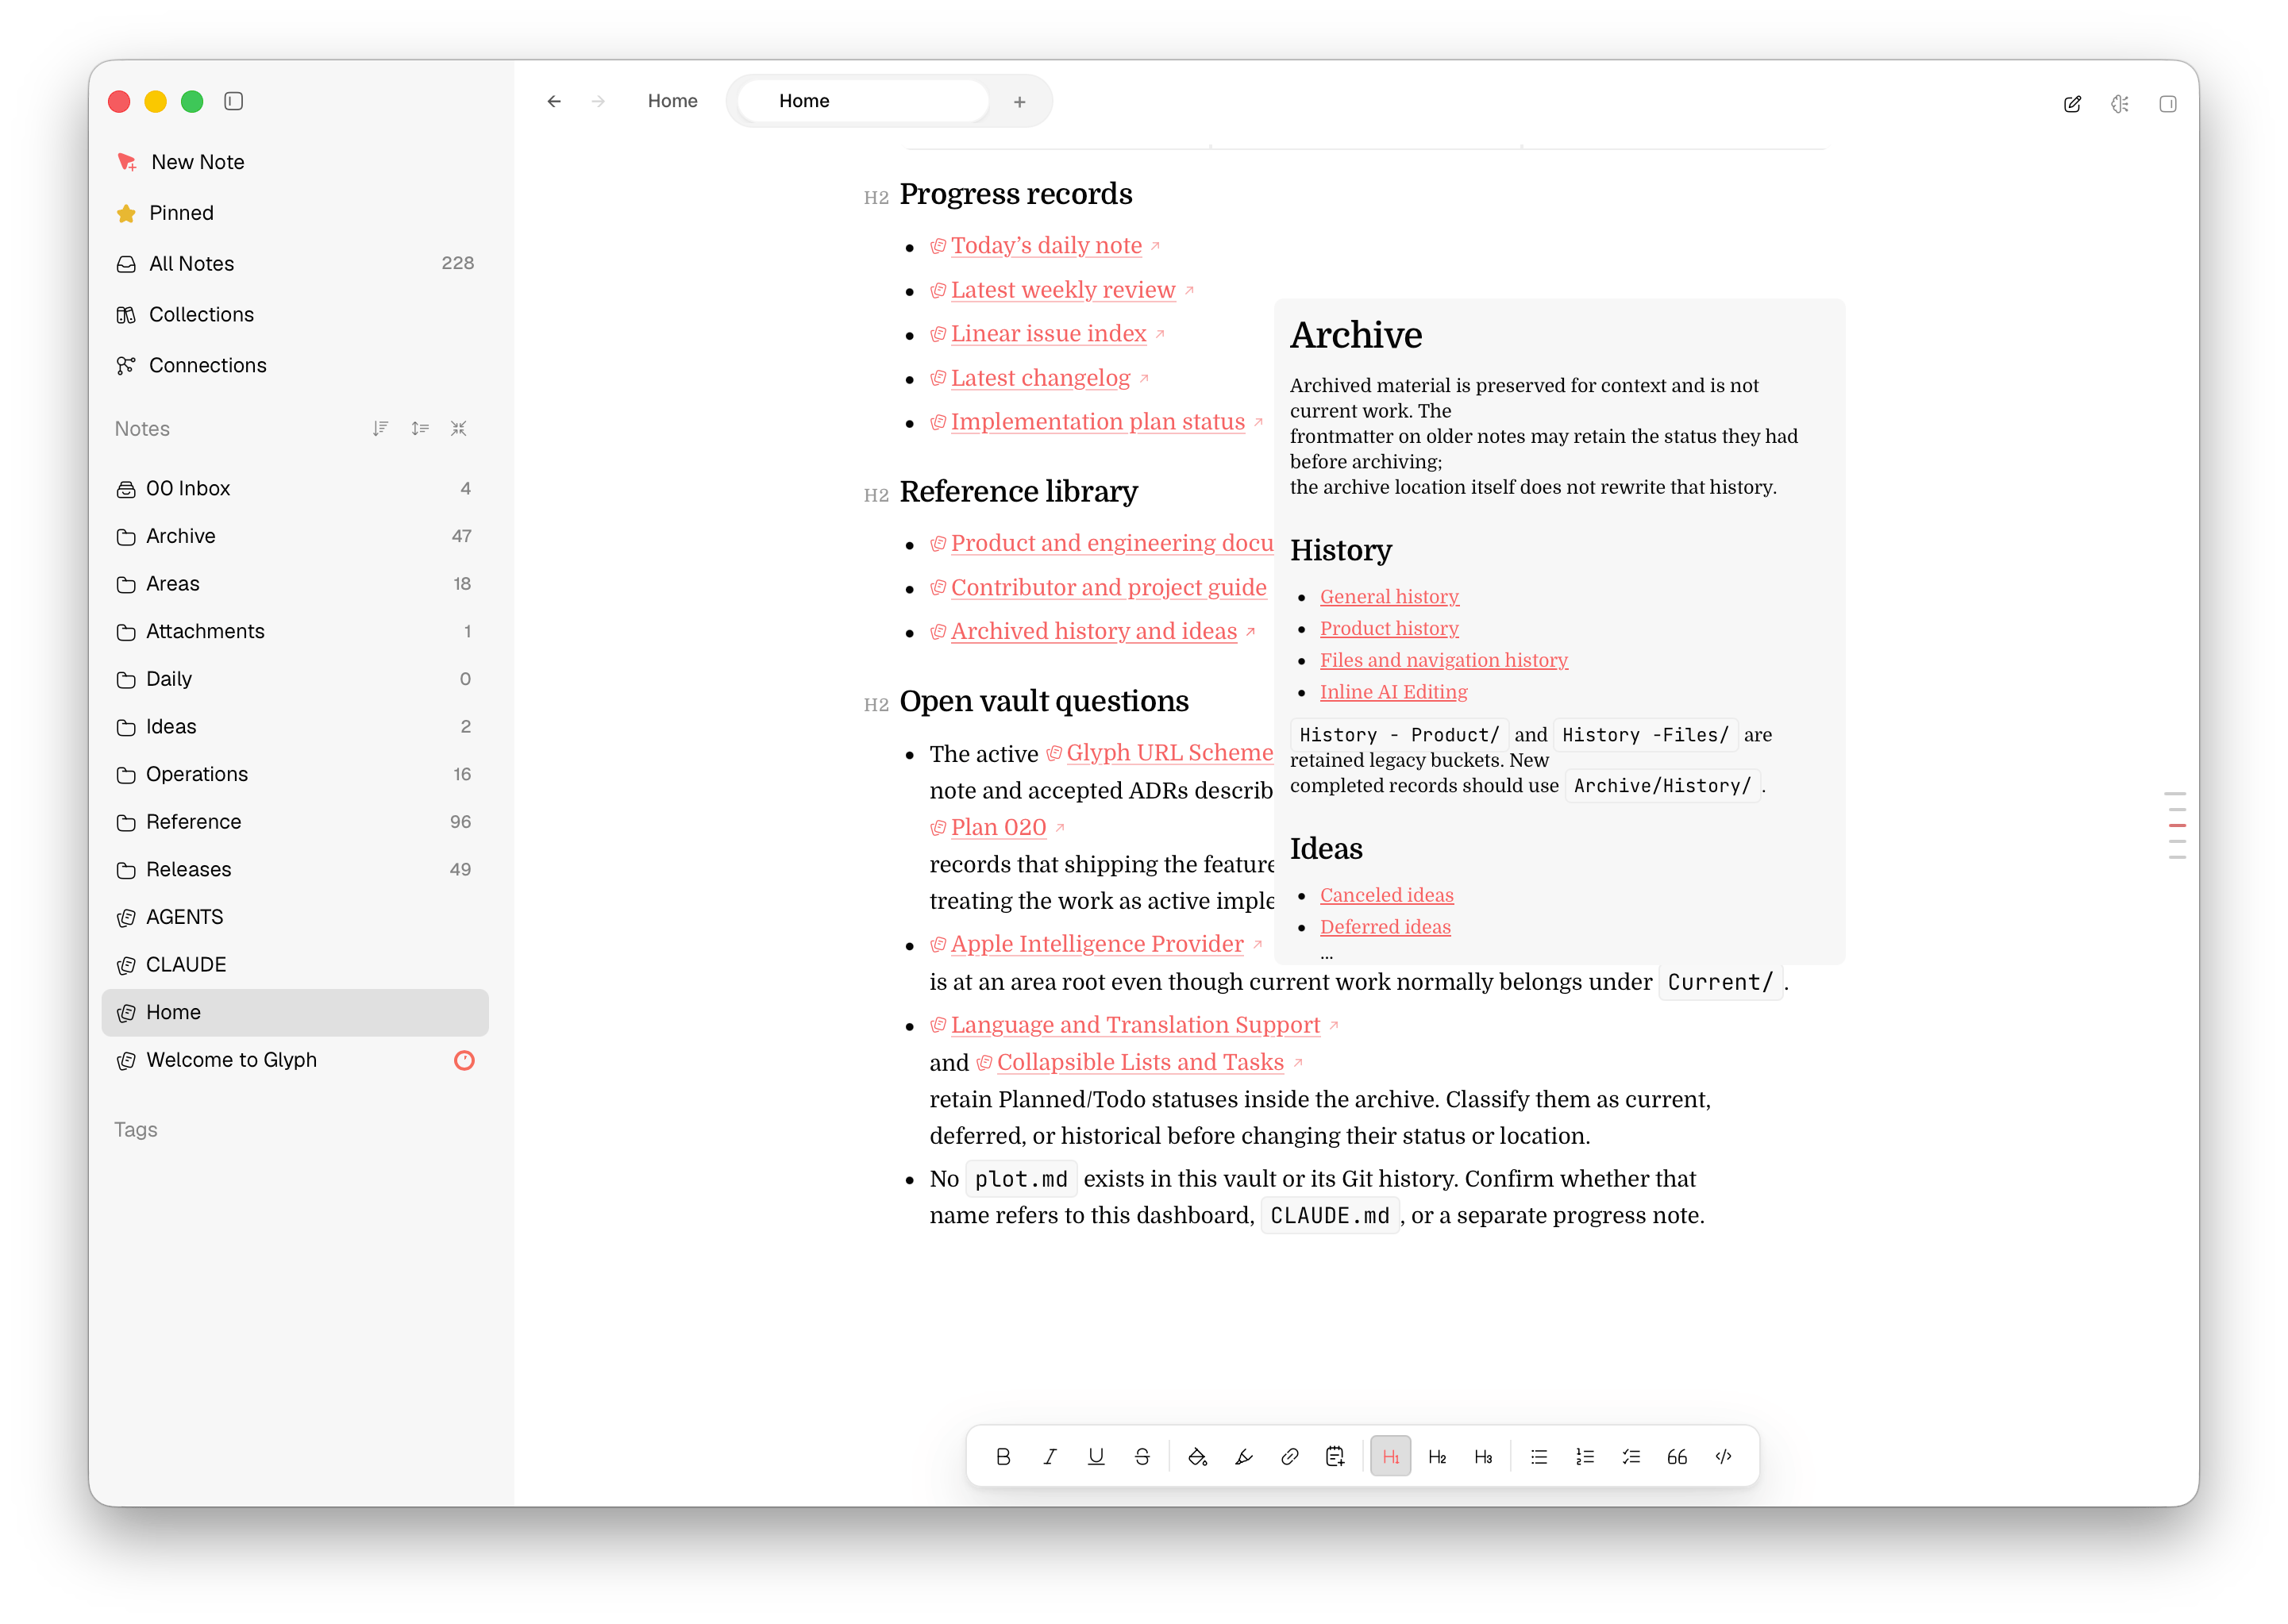Screen dimensions: 2288x1624
Task: Expand the Operations folder
Action: pyautogui.click(x=295, y=774)
